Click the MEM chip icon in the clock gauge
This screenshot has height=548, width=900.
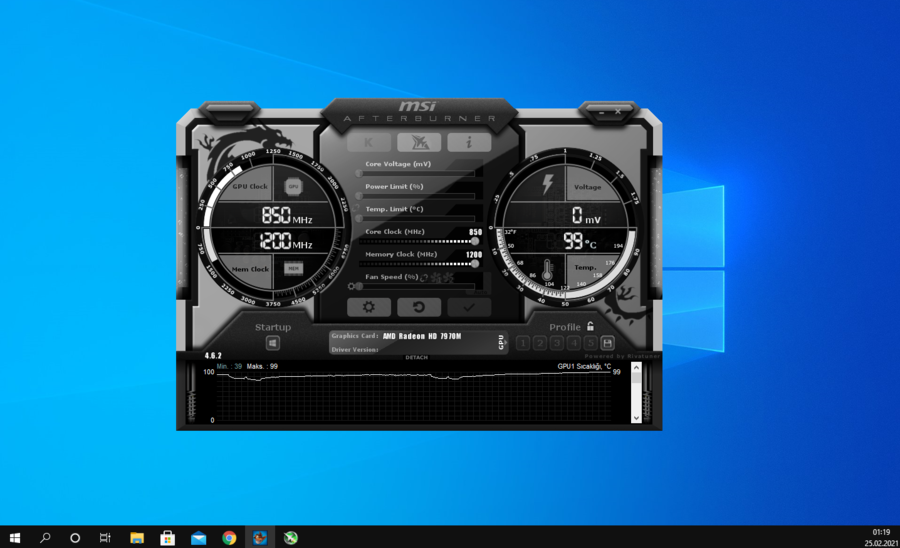click(293, 268)
